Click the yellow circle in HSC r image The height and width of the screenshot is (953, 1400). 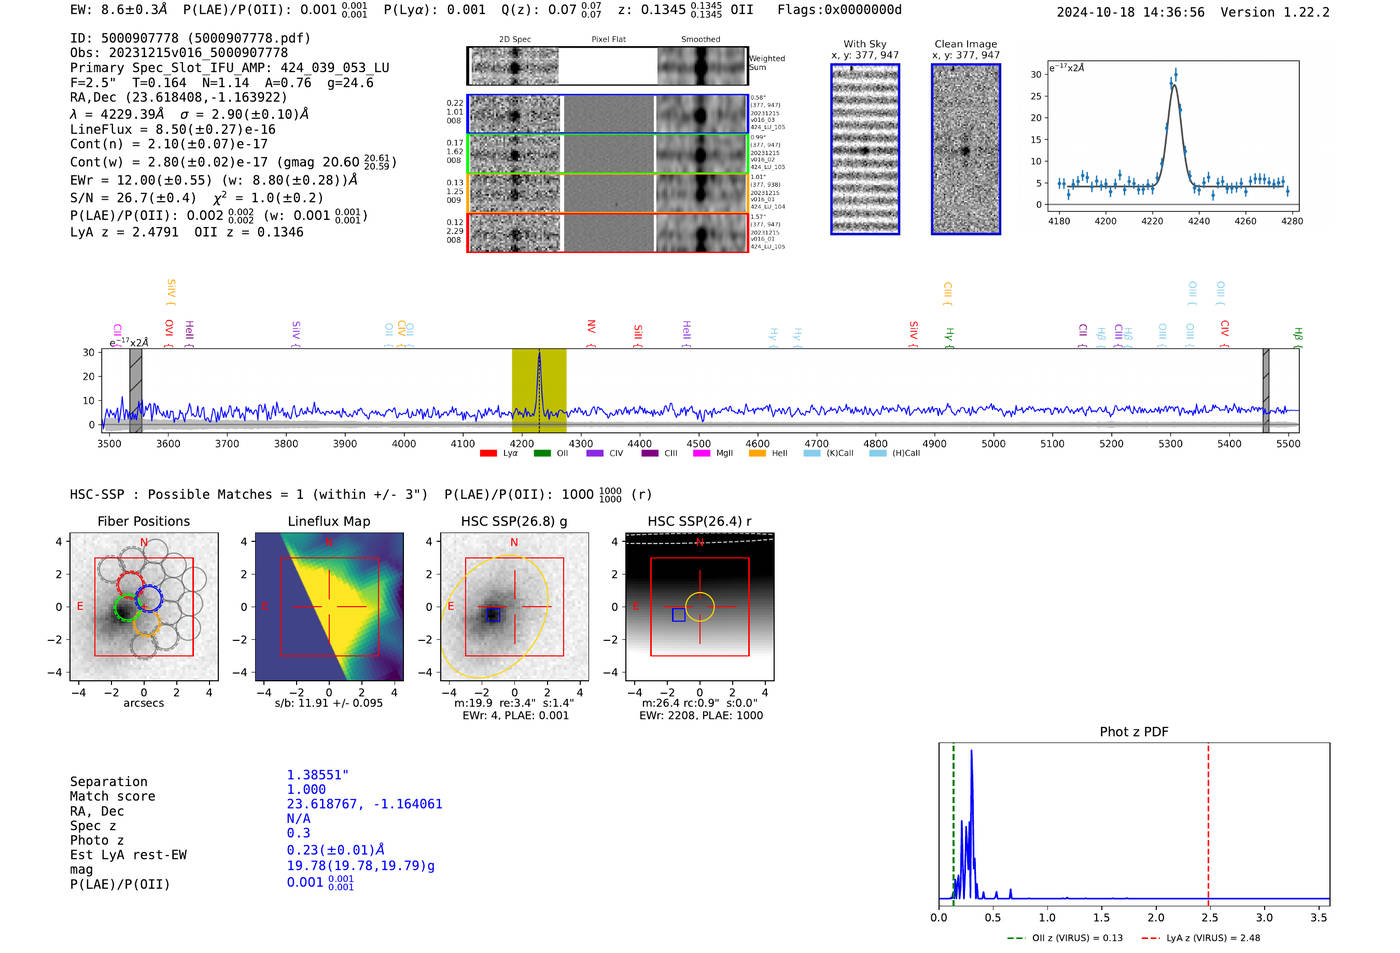pos(699,606)
